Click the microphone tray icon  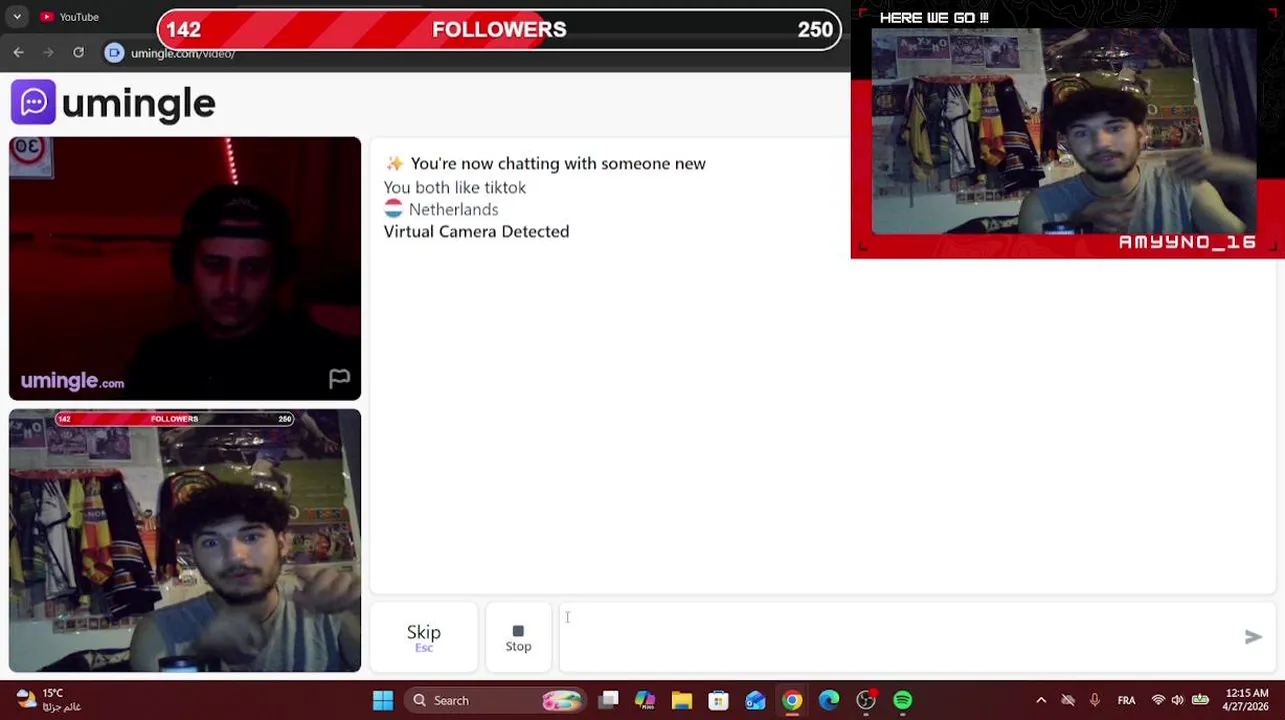1095,701
